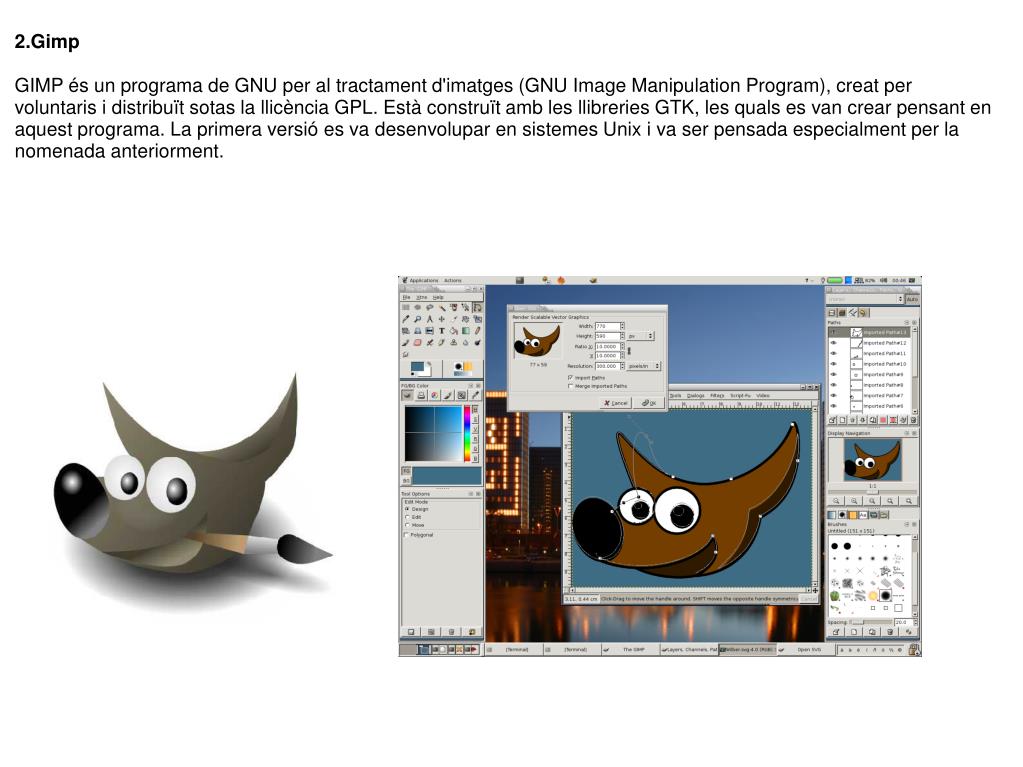Open the Script-Fu menu in the image window

(740, 396)
